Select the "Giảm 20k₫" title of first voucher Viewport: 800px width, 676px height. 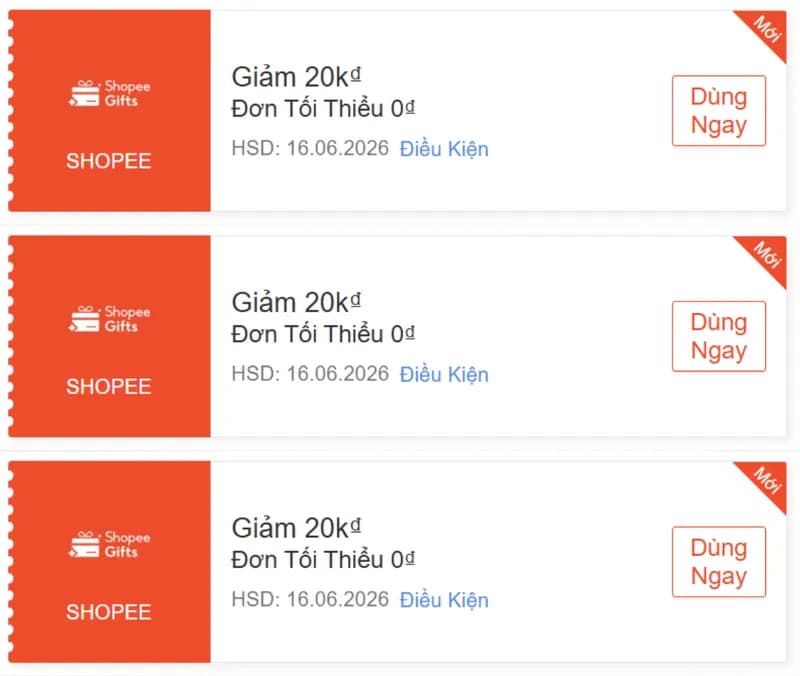coord(296,76)
